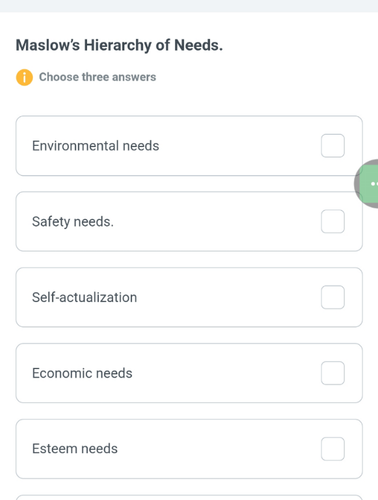Tick the Safety needs checkbox

click(333, 221)
